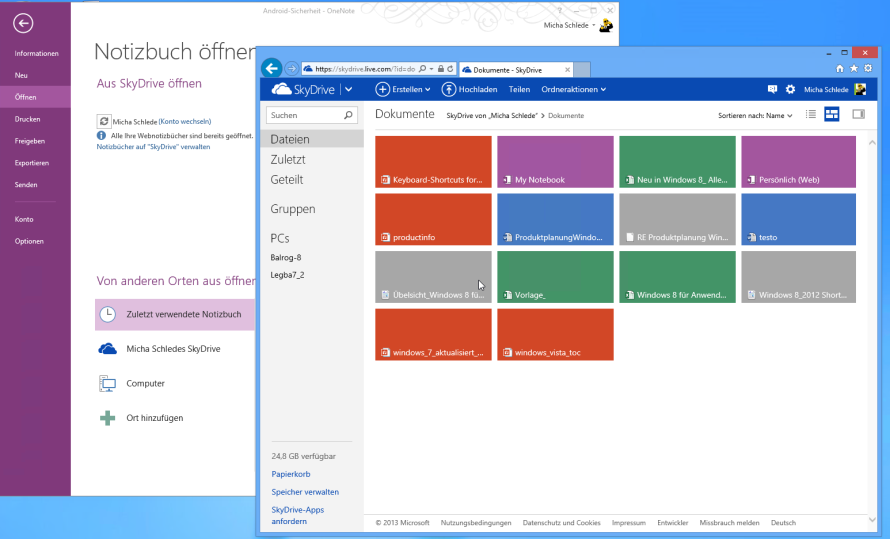Switch to the details list view

pos(811,115)
